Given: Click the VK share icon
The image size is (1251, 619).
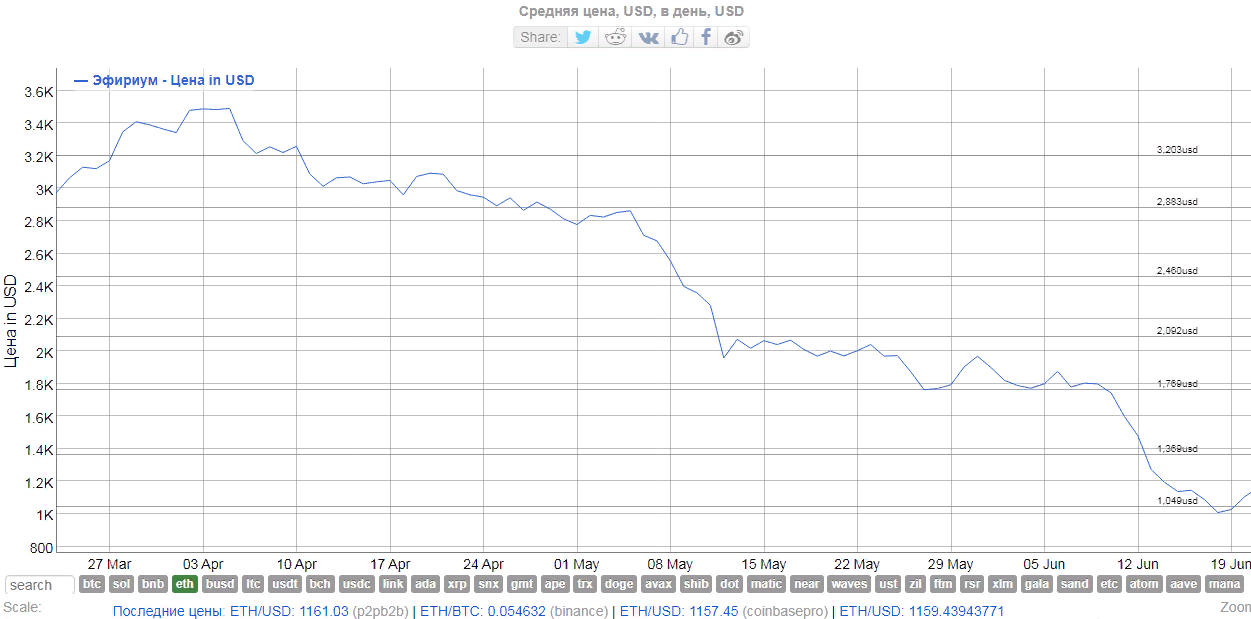Looking at the screenshot, I should click(x=649, y=37).
